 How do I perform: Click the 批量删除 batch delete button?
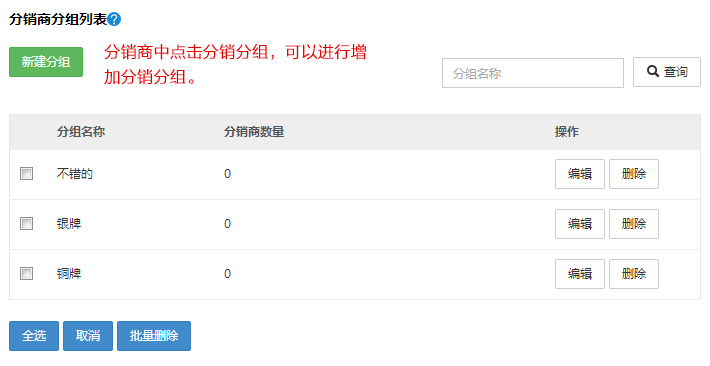[x=154, y=336]
